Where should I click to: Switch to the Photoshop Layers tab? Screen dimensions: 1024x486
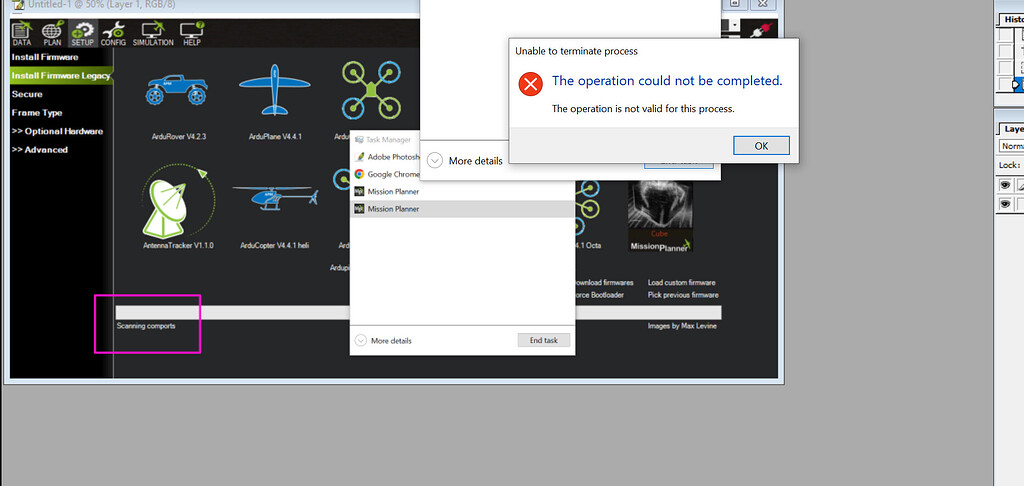1012,129
